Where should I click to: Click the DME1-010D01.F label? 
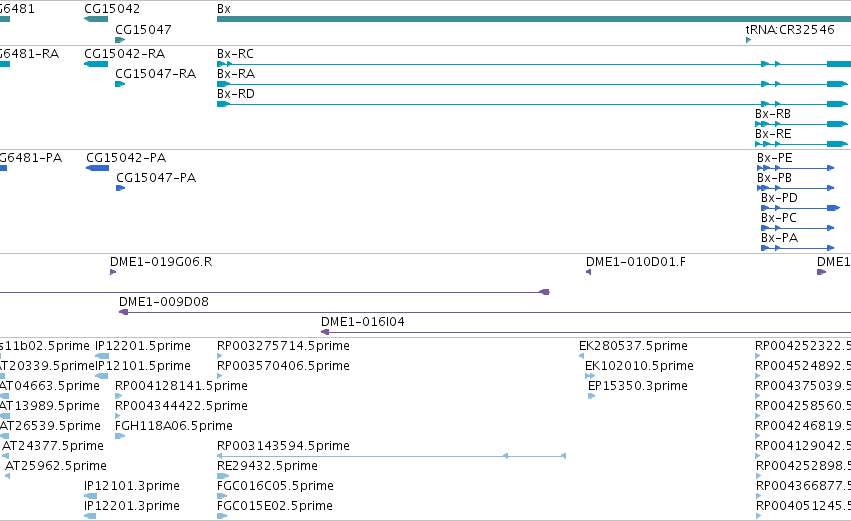(636, 262)
